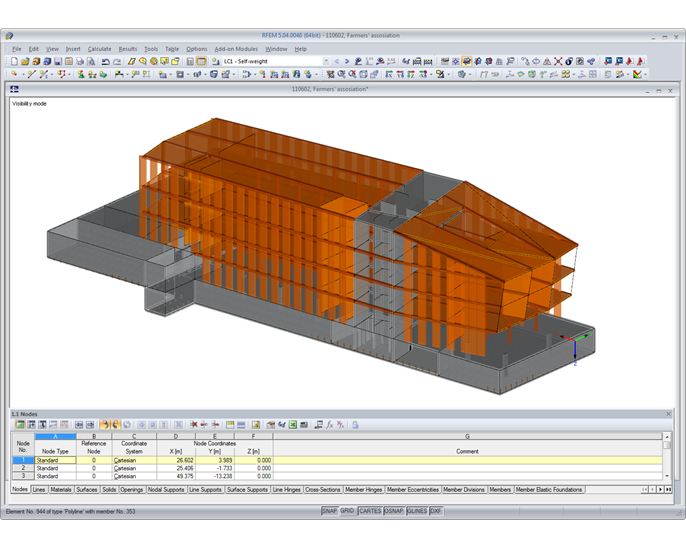Open the Print preview icon
The height and width of the screenshot is (549, 686).
coord(91,62)
